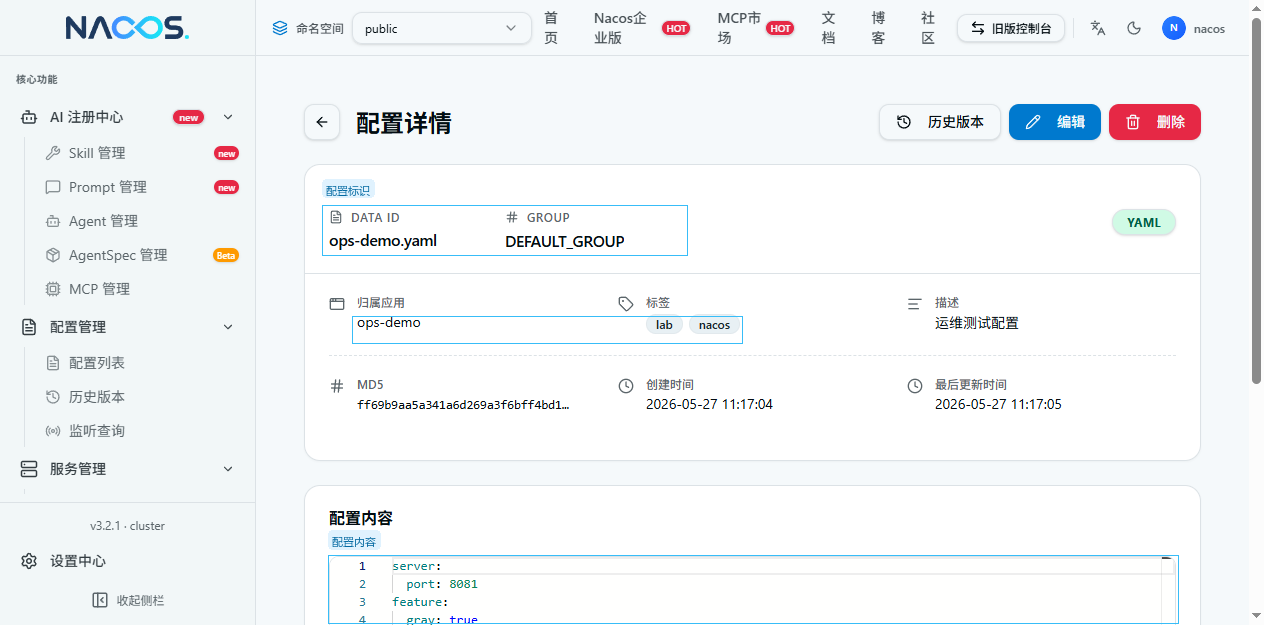Open the 历史版本 button in header
The height and width of the screenshot is (625, 1264).
point(940,122)
